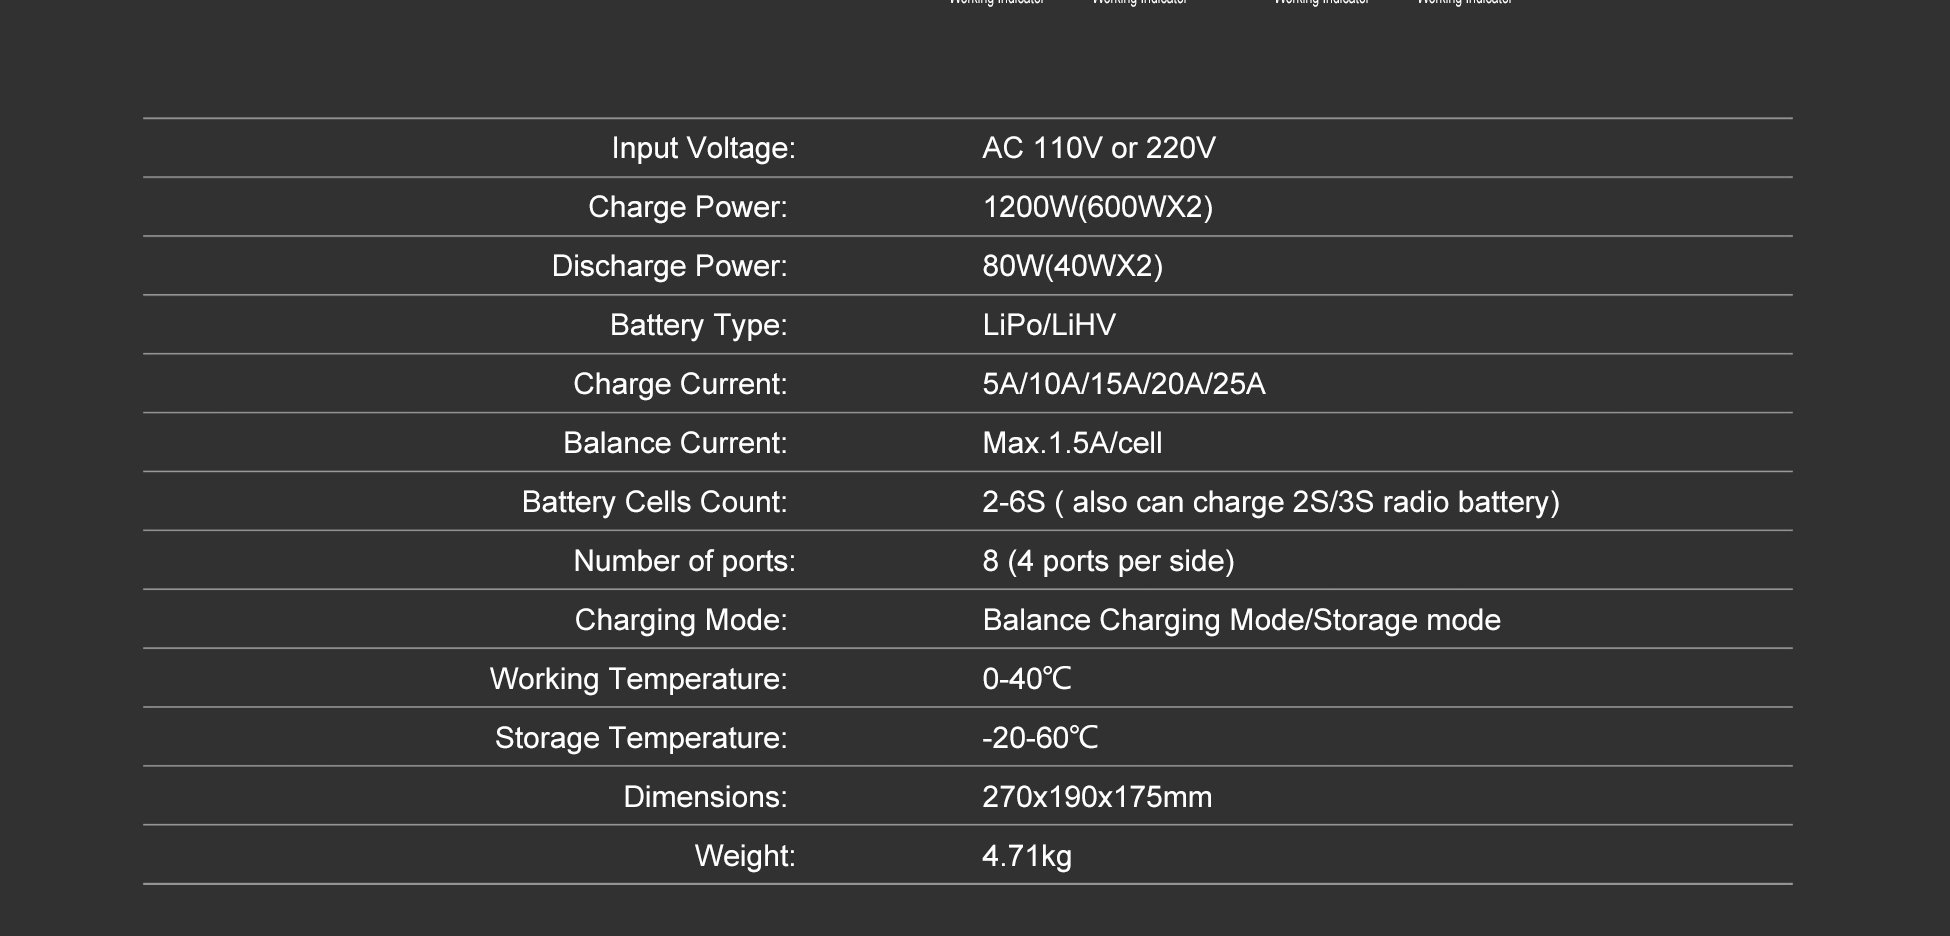This screenshot has height=936, width=1950.
Task: Select the 4.71kg weight value
Action: (x=1027, y=856)
